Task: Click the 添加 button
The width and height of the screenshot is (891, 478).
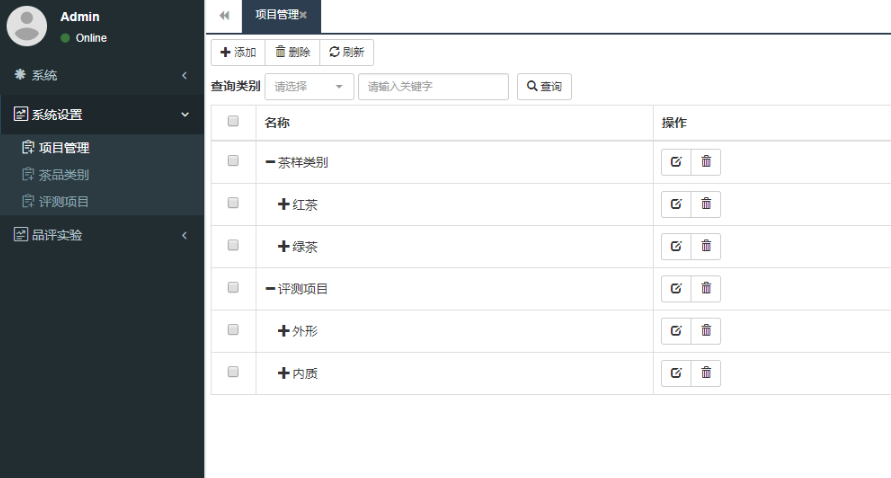Action: [x=238, y=52]
